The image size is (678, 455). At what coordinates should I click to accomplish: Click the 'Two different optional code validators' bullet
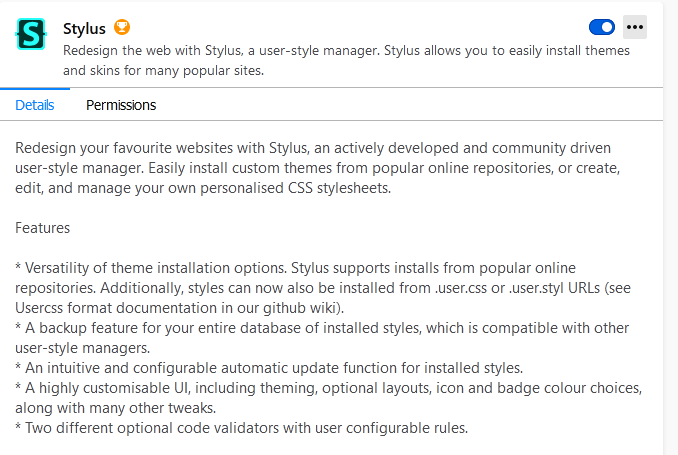242,428
